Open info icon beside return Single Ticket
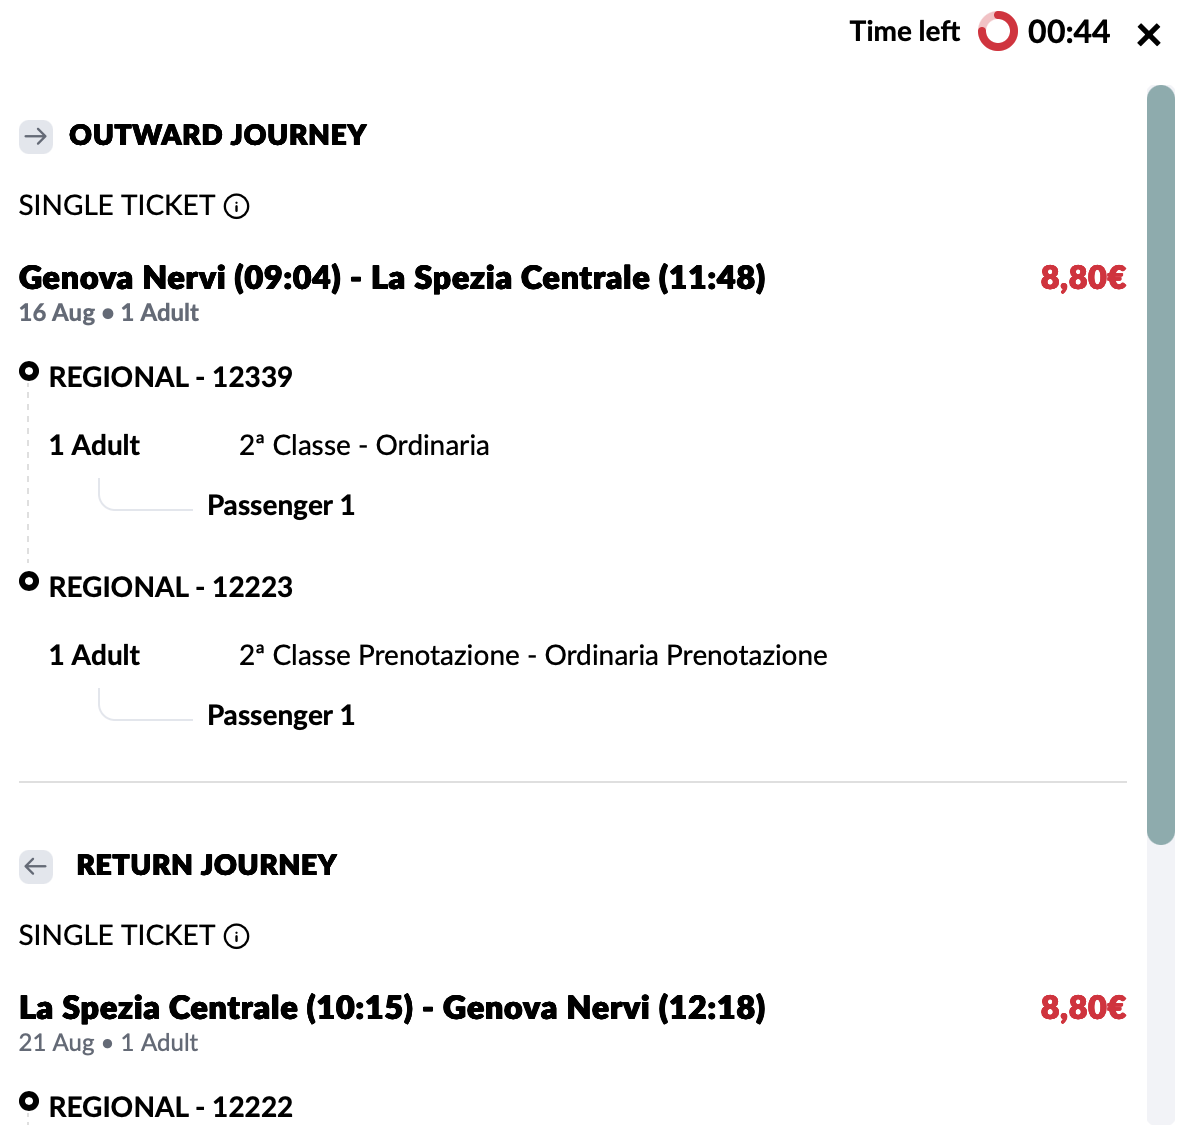1190x1134 pixels. [x=236, y=936]
